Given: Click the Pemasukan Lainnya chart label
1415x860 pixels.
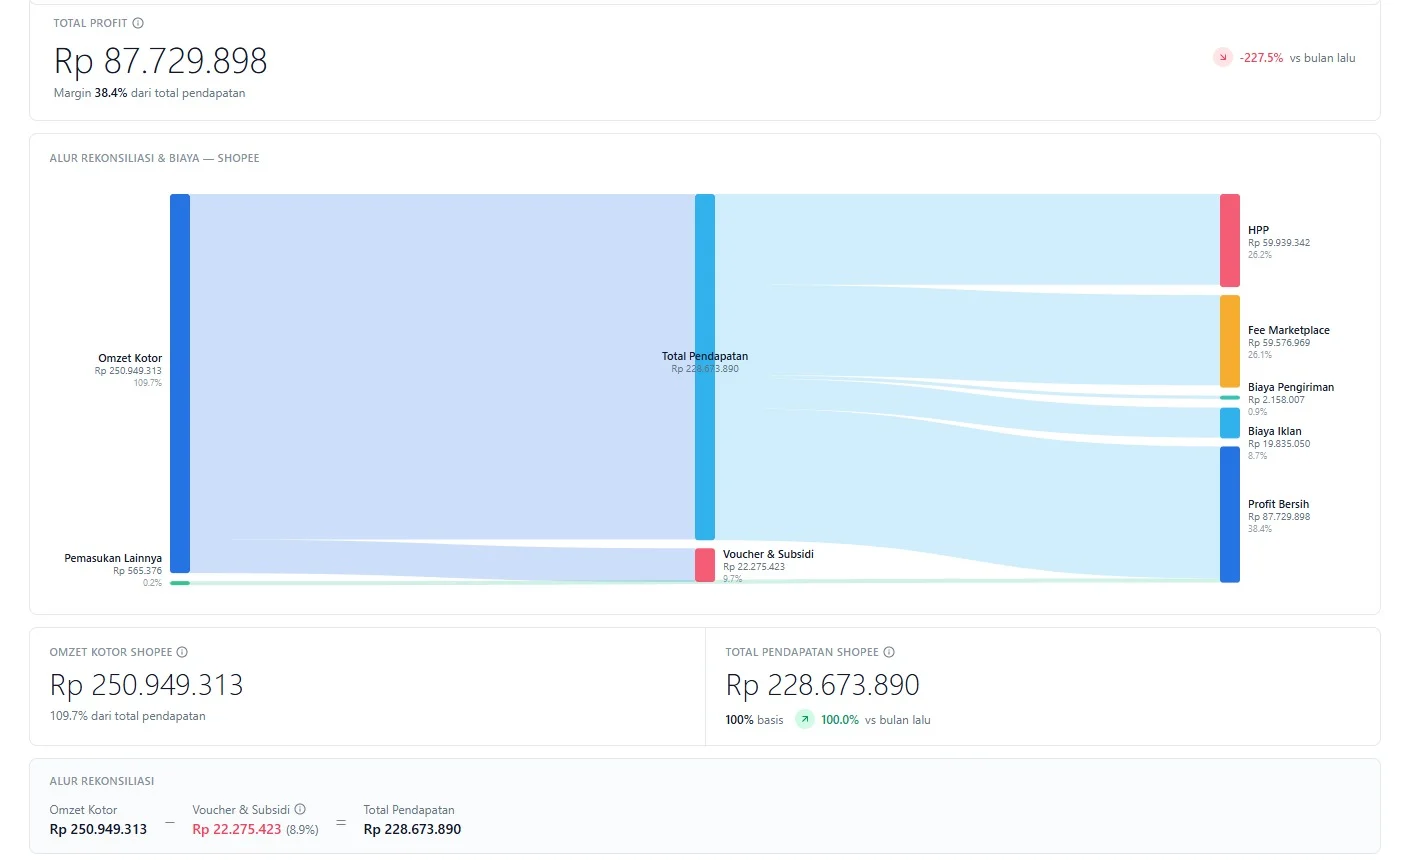Looking at the screenshot, I should (x=113, y=558).
